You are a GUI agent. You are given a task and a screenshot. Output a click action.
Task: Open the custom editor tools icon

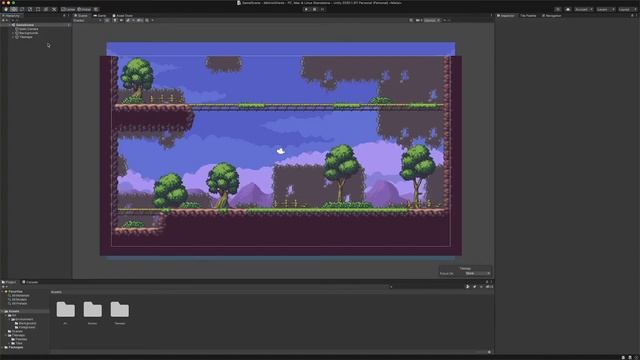pos(54,9)
